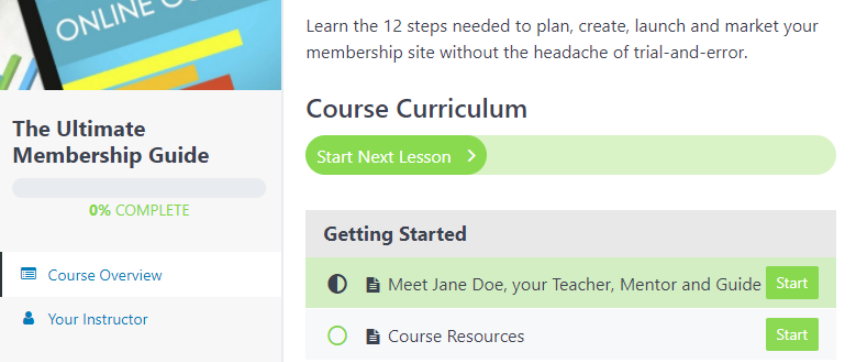
Task: Click the online course thumbnail image
Action: point(141,45)
